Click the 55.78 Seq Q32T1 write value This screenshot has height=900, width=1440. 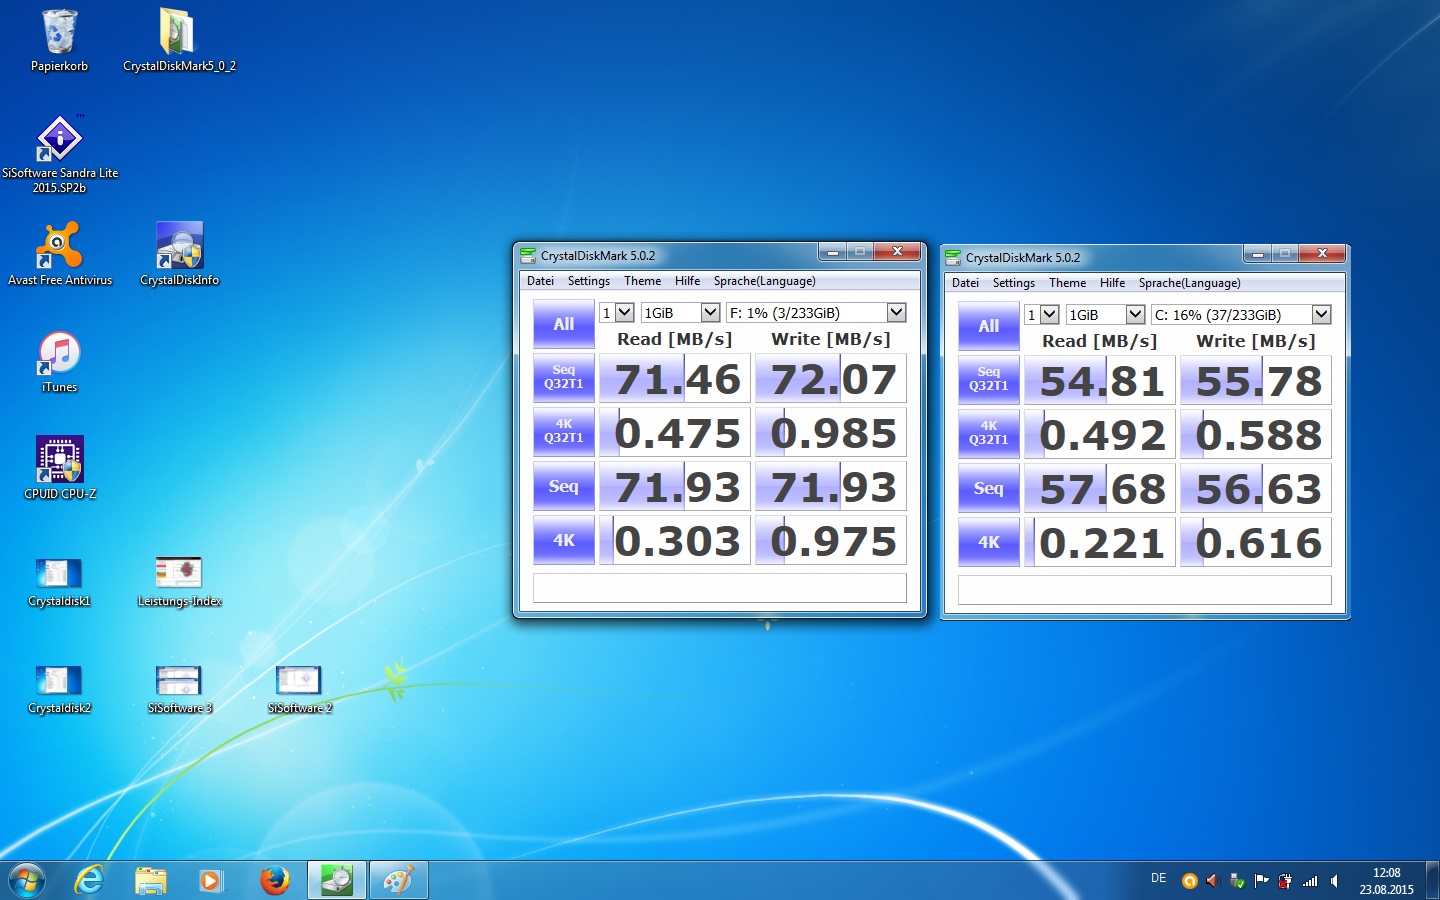[1256, 381]
